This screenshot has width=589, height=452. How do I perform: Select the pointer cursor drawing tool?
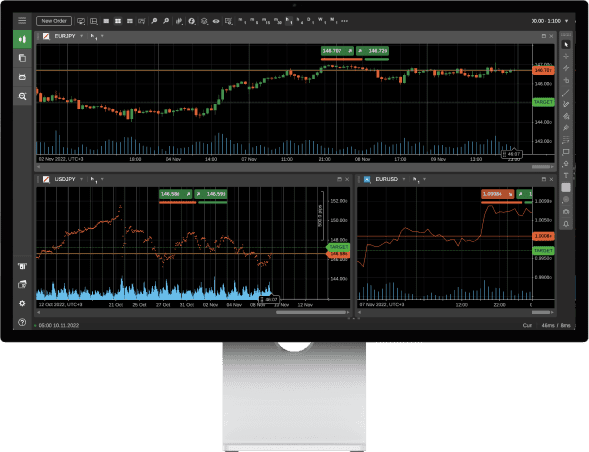click(x=566, y=45)
